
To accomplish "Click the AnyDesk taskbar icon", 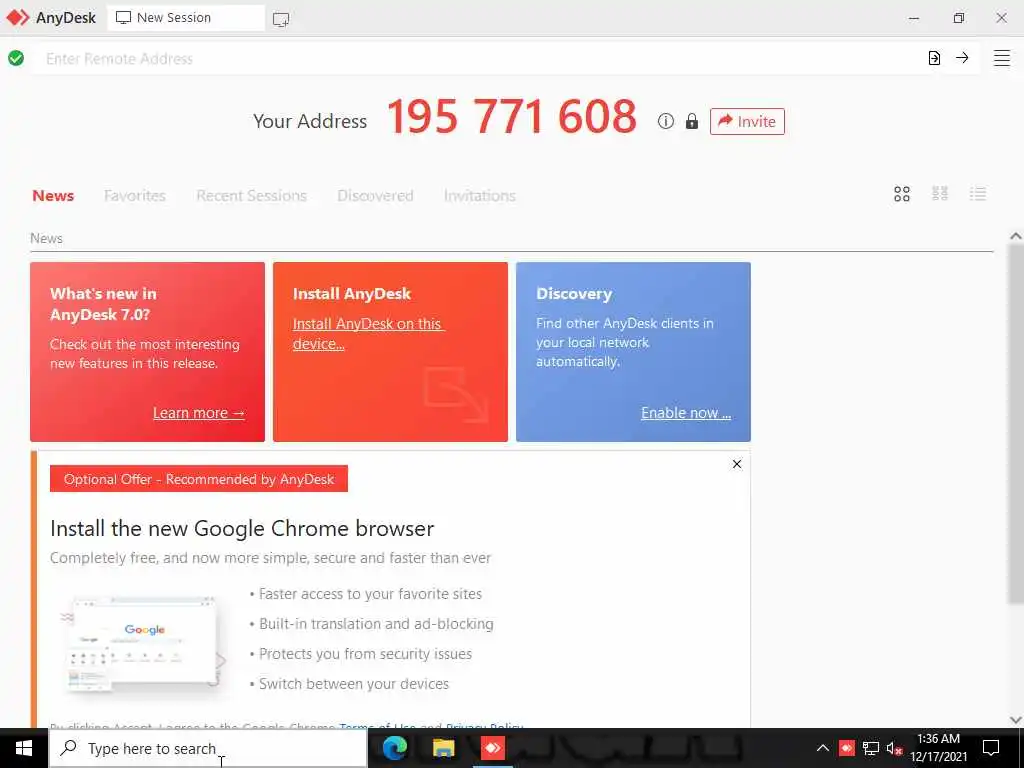I will click(x=493, y=748).
